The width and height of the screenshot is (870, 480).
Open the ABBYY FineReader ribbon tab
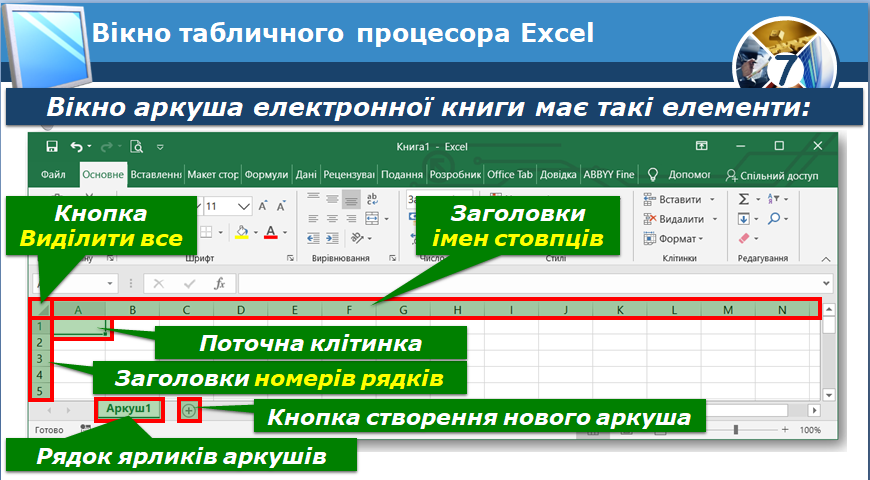click(609, 175)
